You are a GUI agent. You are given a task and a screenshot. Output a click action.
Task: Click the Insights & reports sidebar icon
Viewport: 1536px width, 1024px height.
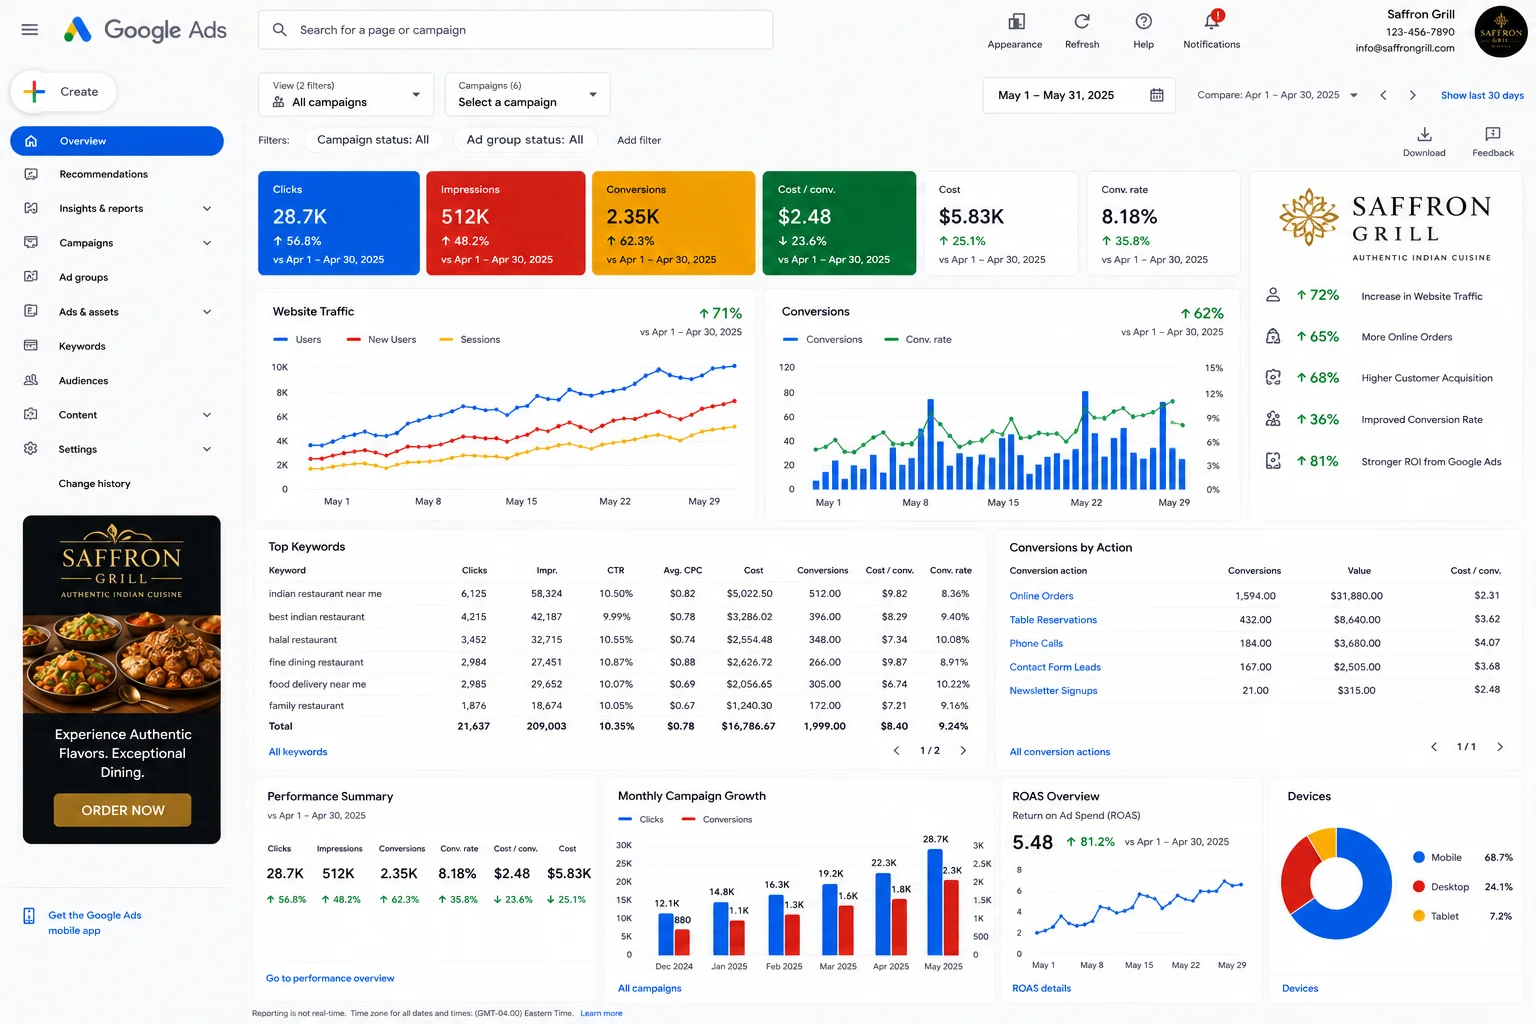(31, 208)
